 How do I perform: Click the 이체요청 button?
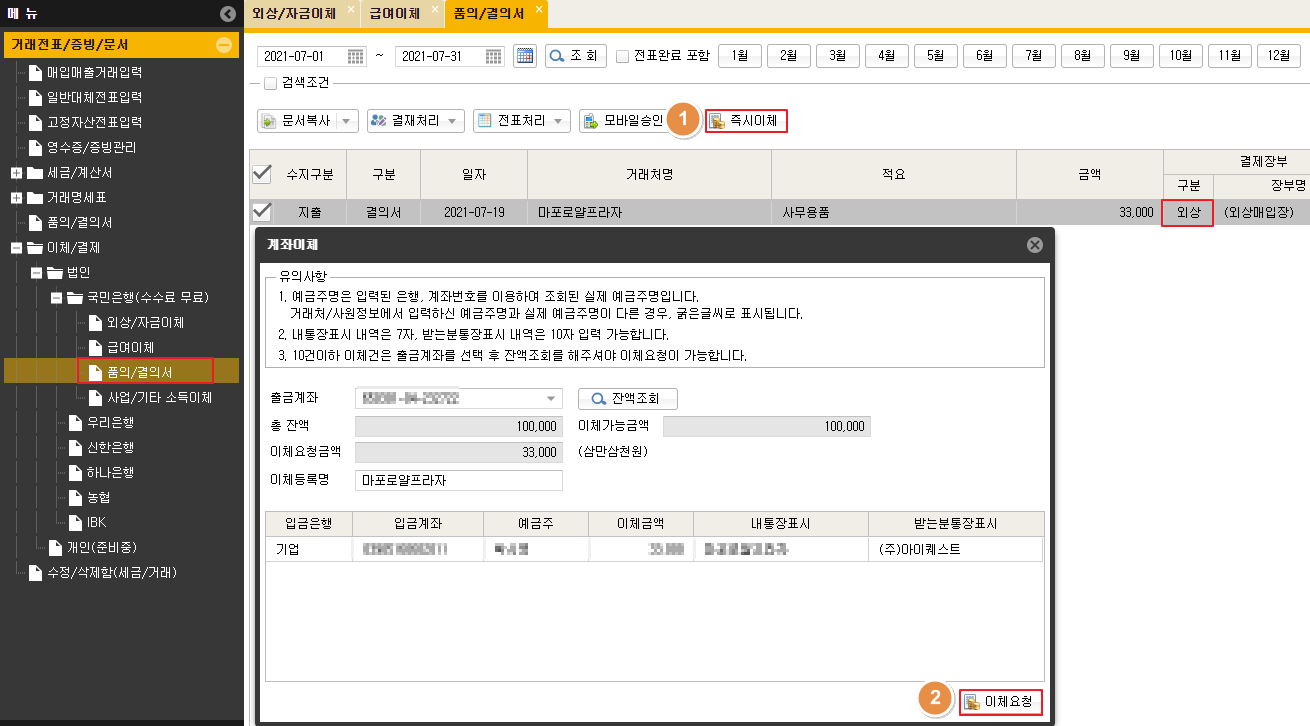(1001, 702)
